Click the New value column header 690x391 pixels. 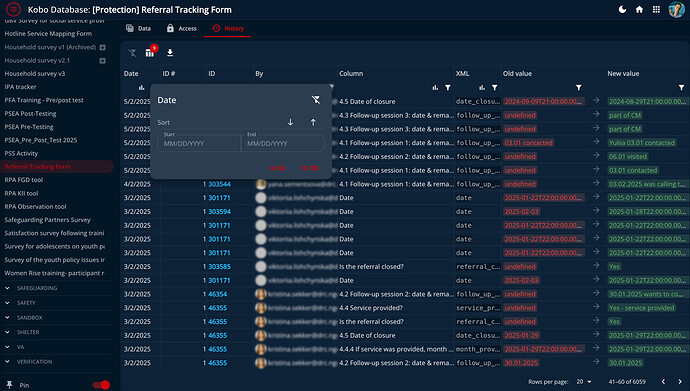(x=623, y=73)
